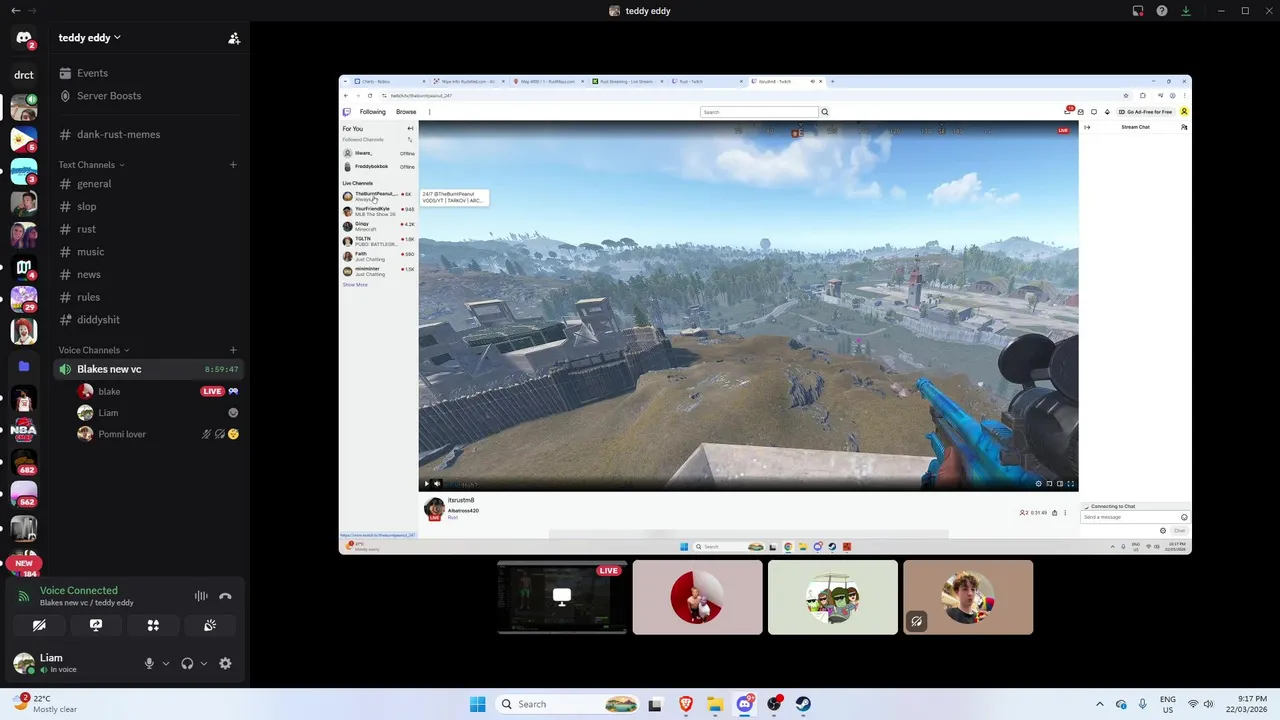Open microphone input options chevron

click(166, 663)
